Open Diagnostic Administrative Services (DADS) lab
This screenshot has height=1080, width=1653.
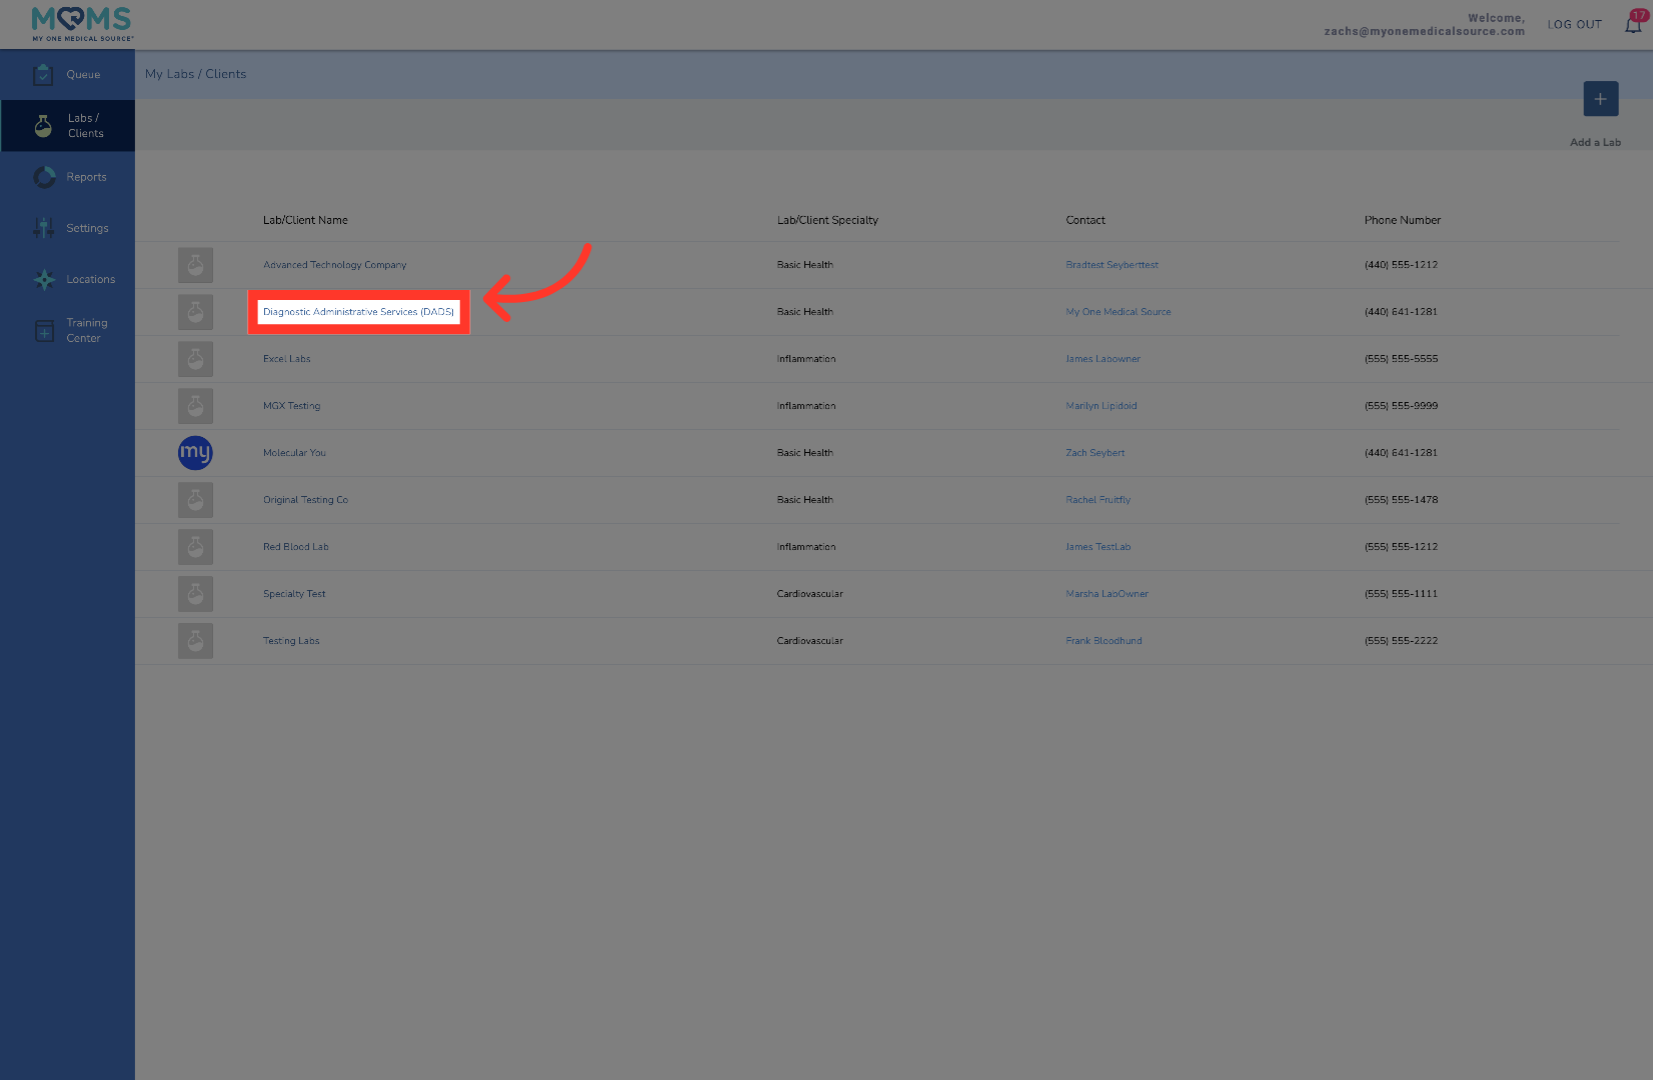pyautogui.click(x=358, y=312)
